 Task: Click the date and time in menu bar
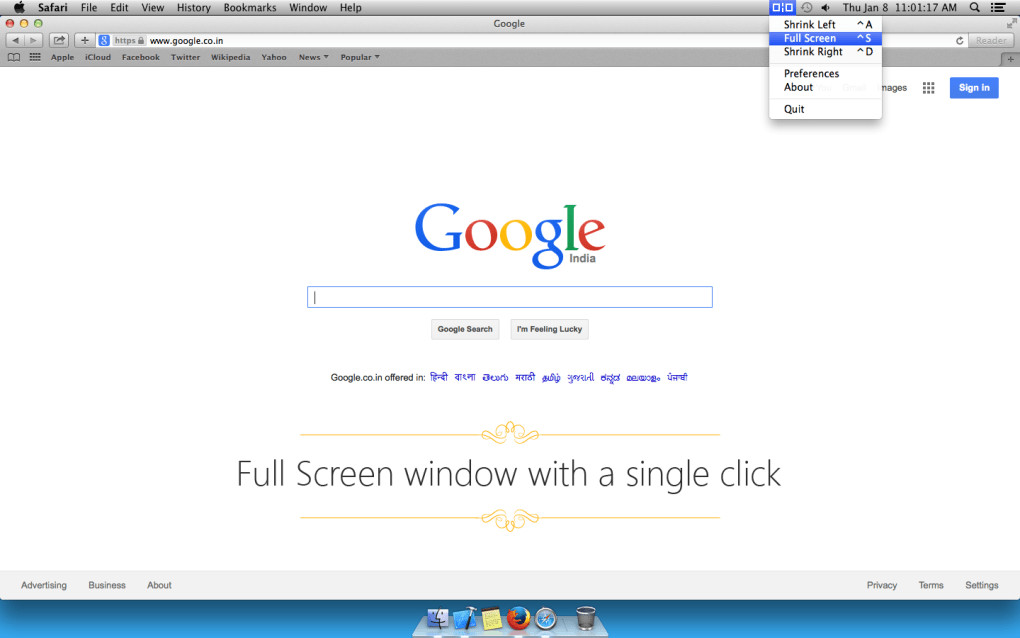[x=900, y=7]
